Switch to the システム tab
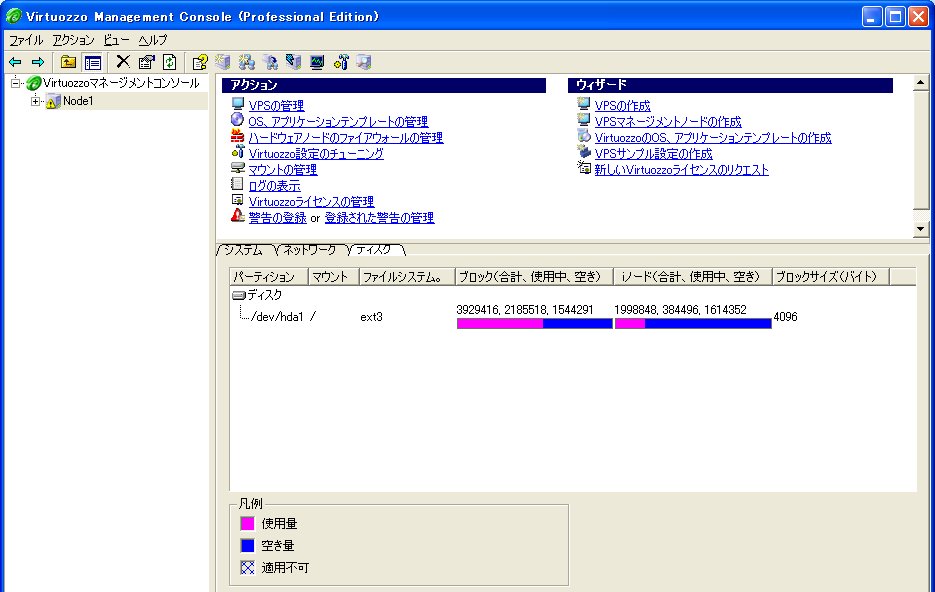935x592 pixels. click(x=244, y=250)
